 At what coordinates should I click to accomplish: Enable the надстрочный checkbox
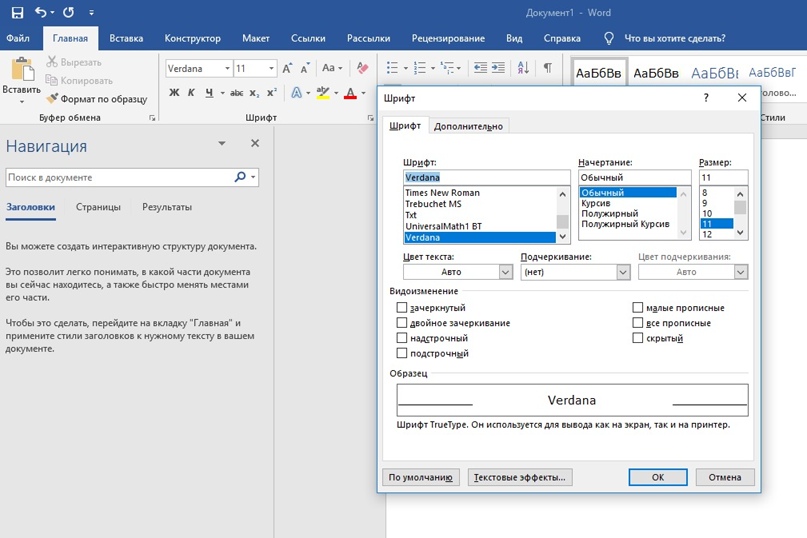(401, 338)
